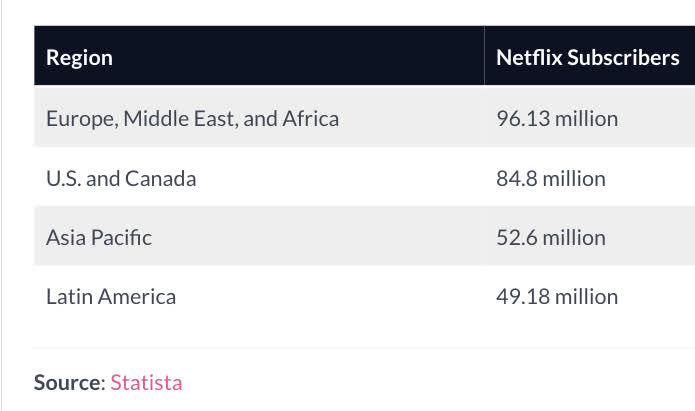Select the Europe, Middle East, and Africa cell
The image size is (695, 411).
[x=192, y=119]
